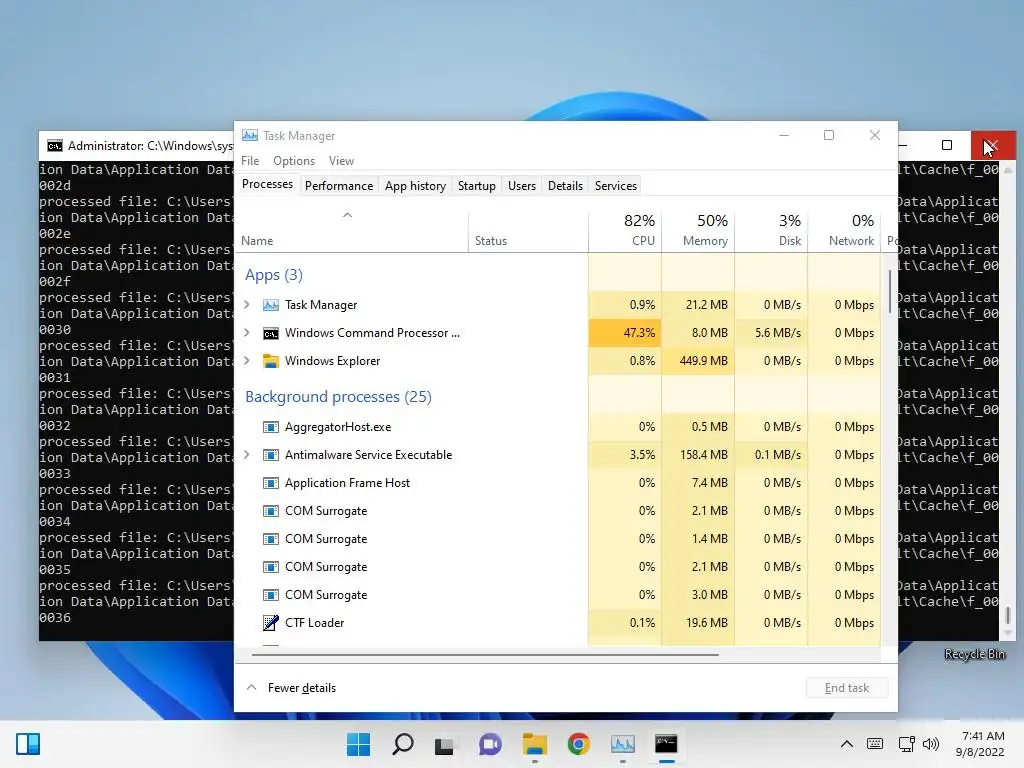1024x768 pixels.
Task: Click the Task Manager title bar icon
Action: (x=249, y=135)
